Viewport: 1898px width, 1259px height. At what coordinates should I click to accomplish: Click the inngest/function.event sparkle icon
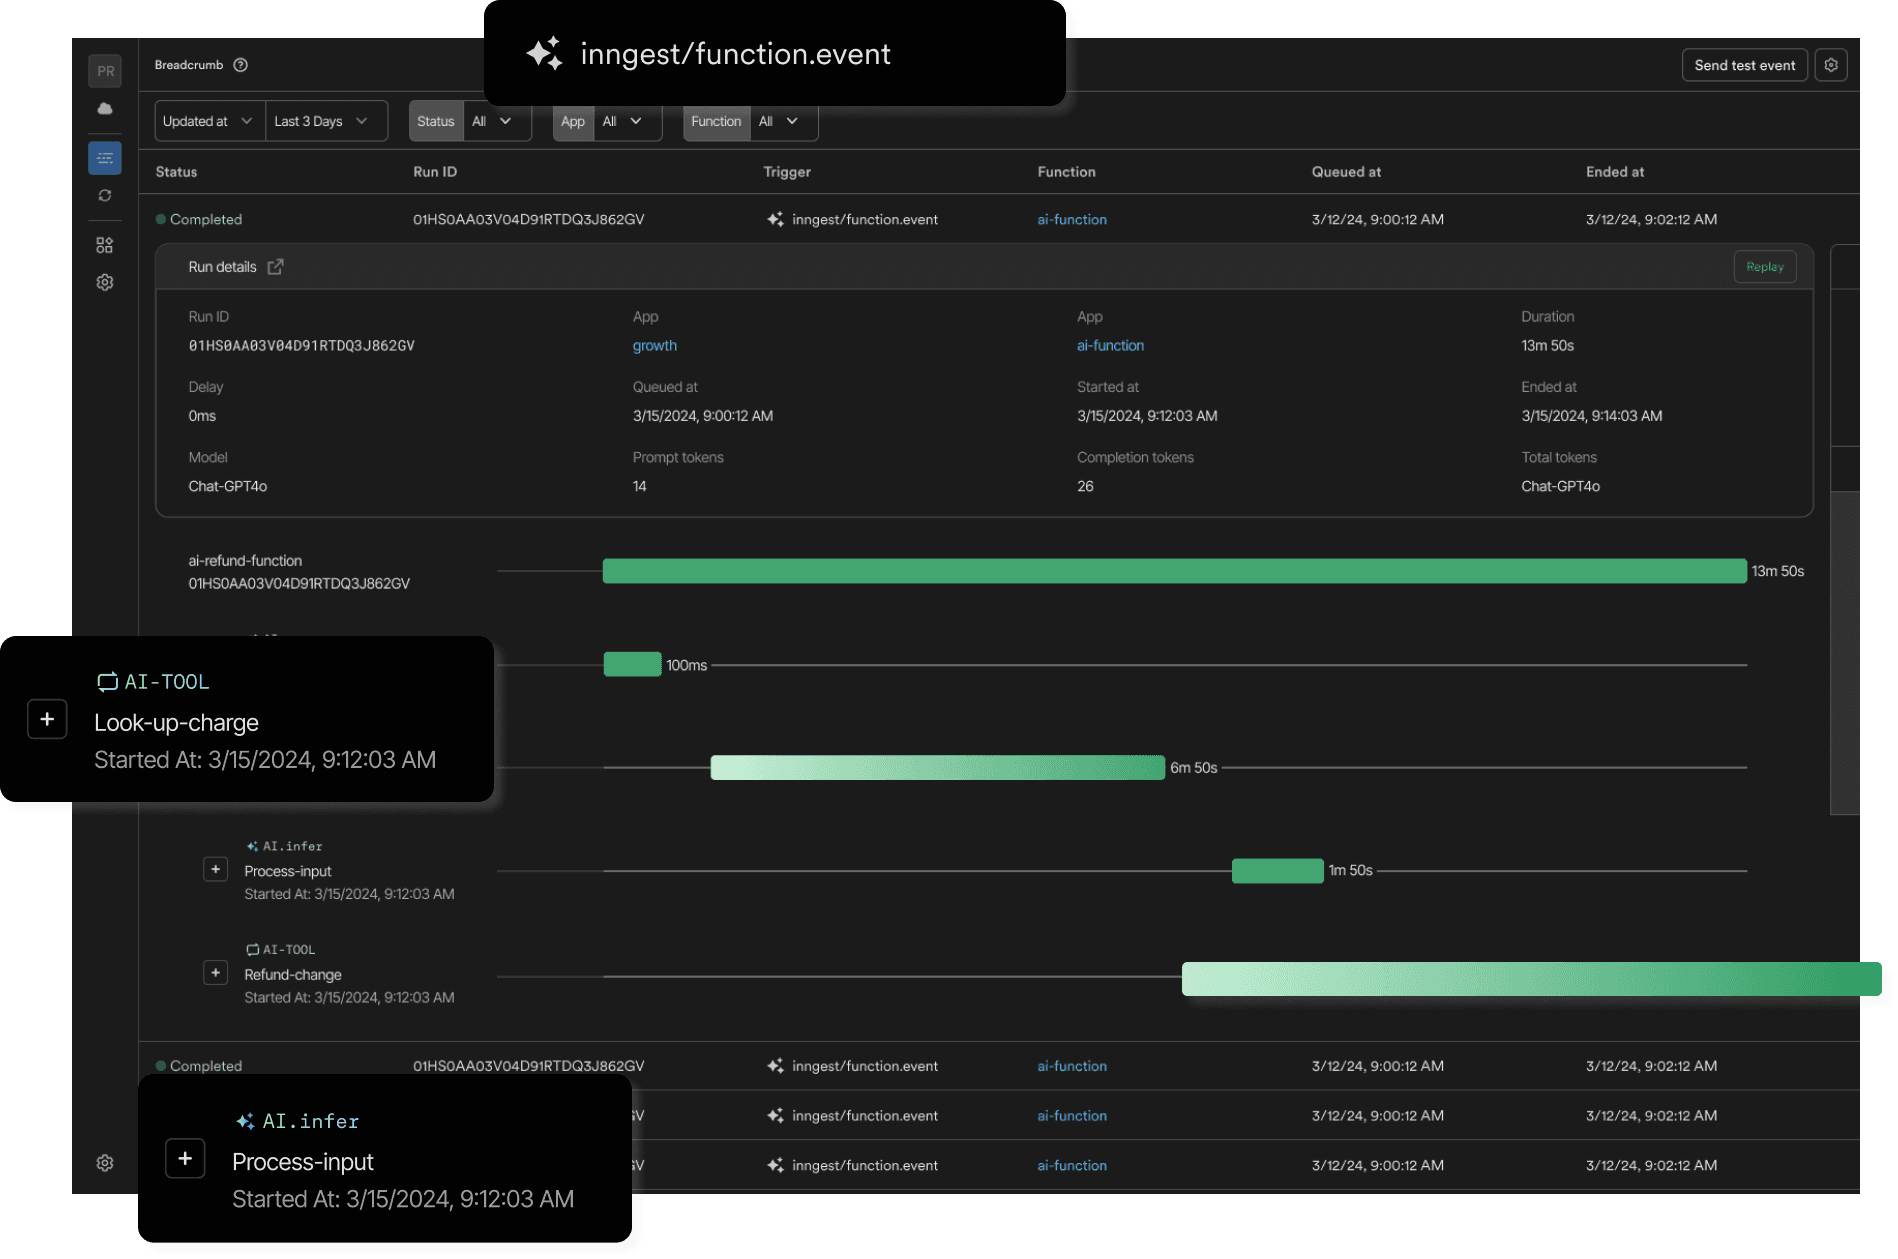pos(545,53)
